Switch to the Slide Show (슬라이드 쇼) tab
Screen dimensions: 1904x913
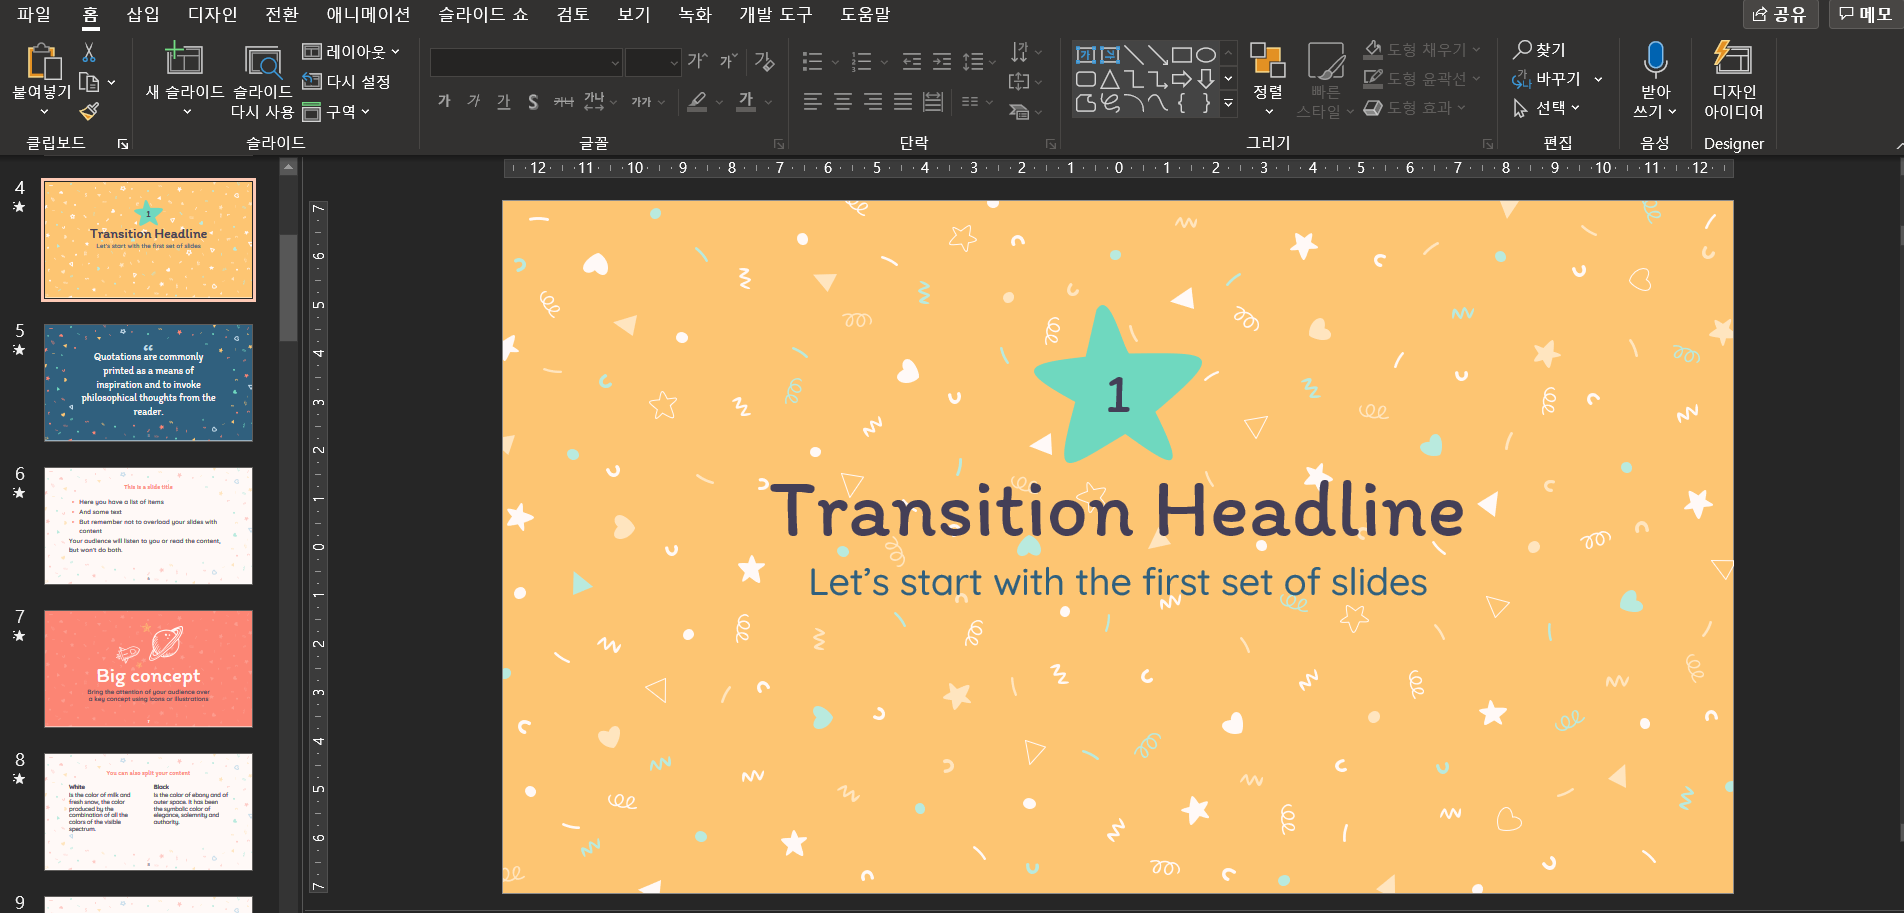pyautogui.click(x=483, y=14)
